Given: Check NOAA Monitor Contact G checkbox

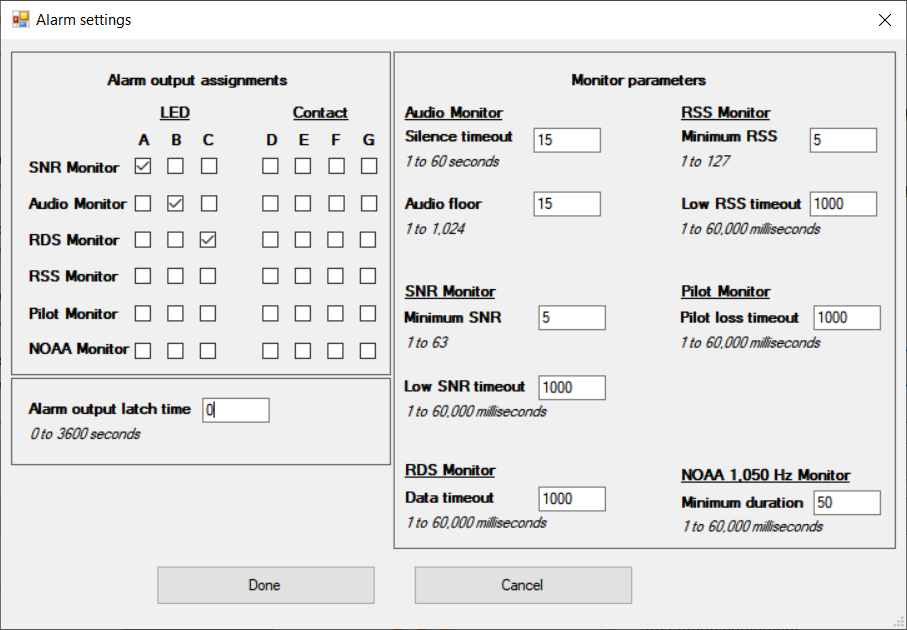Looking at the screenshot, I should 368,351.
